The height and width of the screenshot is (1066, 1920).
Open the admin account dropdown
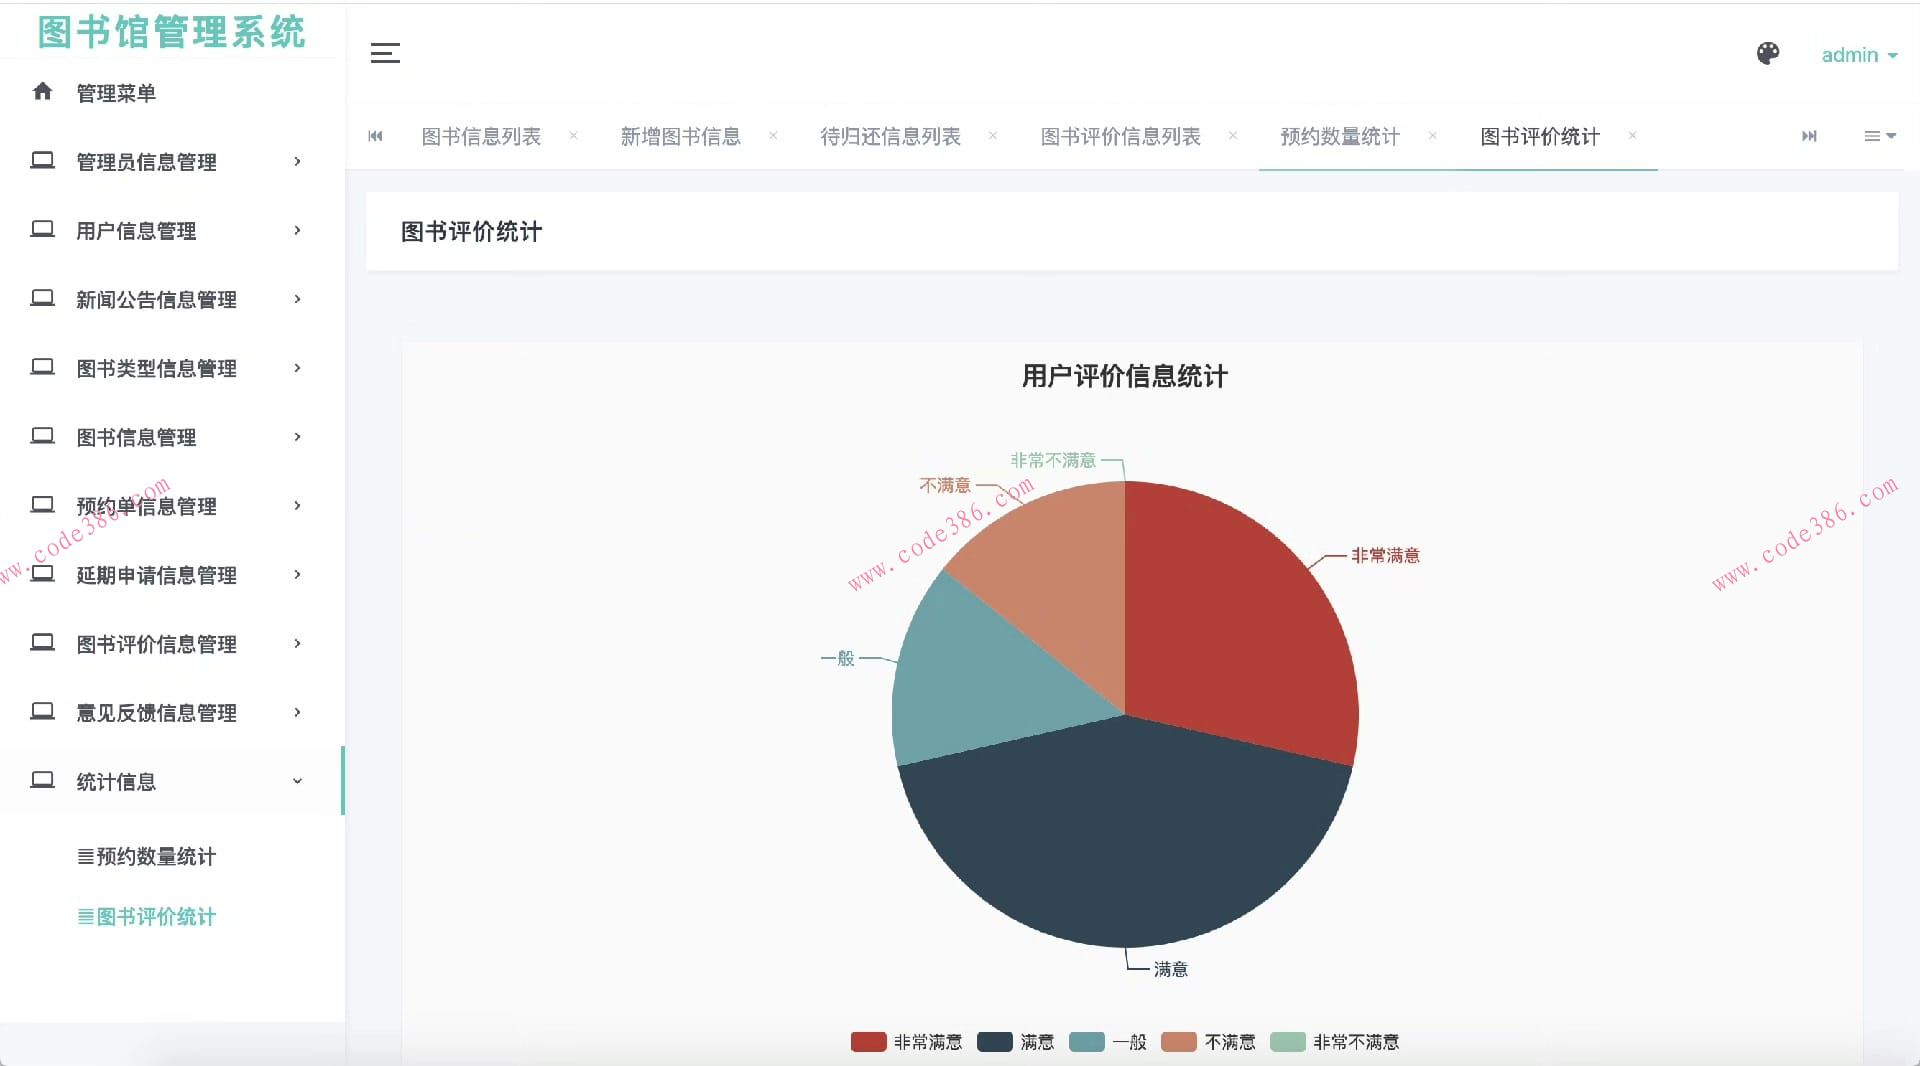(x=1857, y=55)
